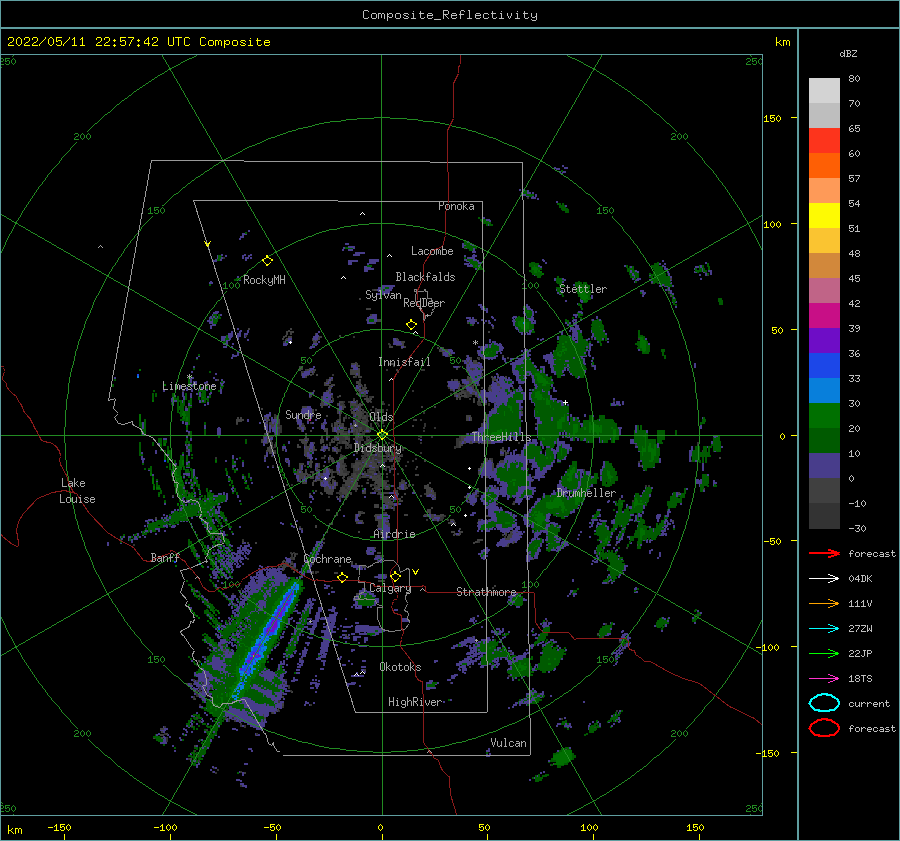Click the 54 dBZ yellow color swatch

click(x=824, y=216)
